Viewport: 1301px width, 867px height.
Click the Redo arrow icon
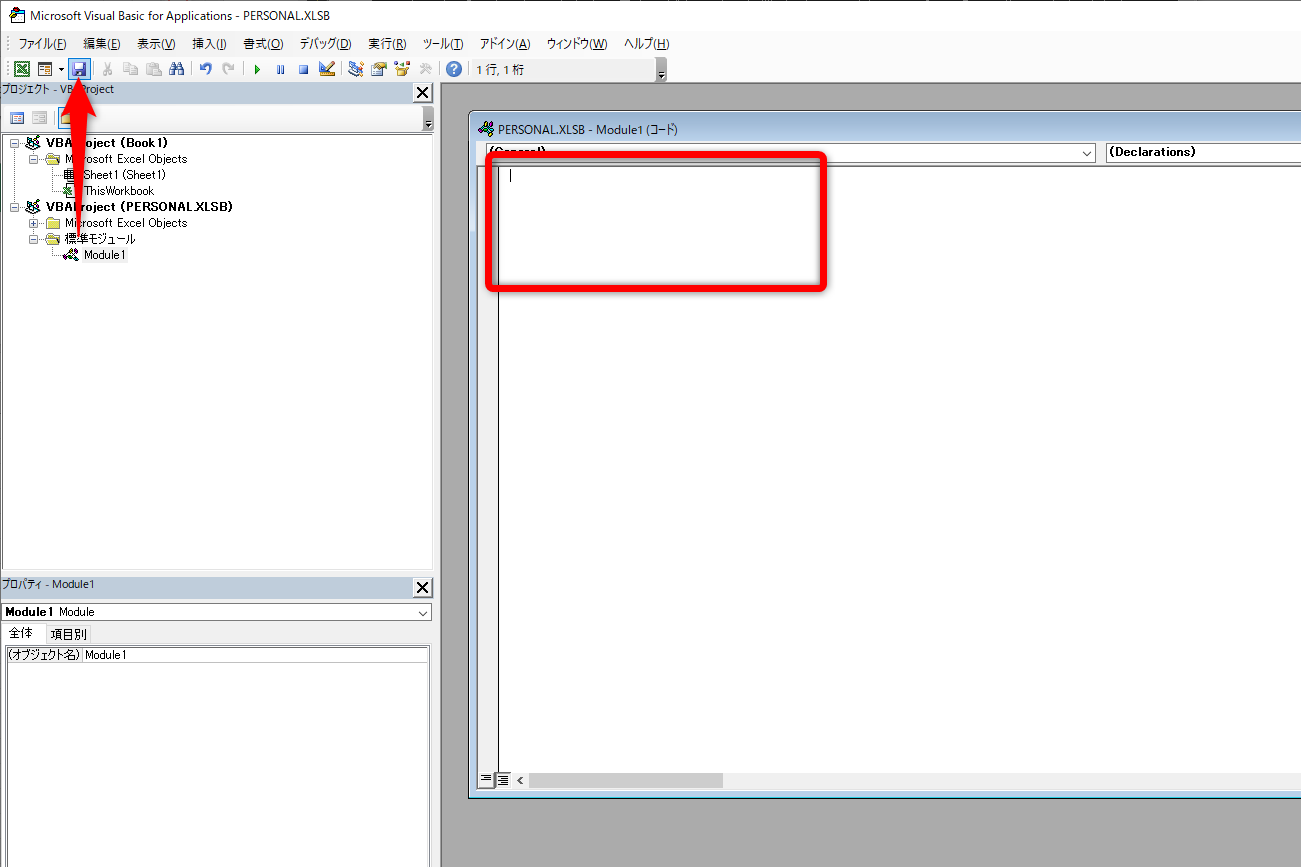click(228, 69)
